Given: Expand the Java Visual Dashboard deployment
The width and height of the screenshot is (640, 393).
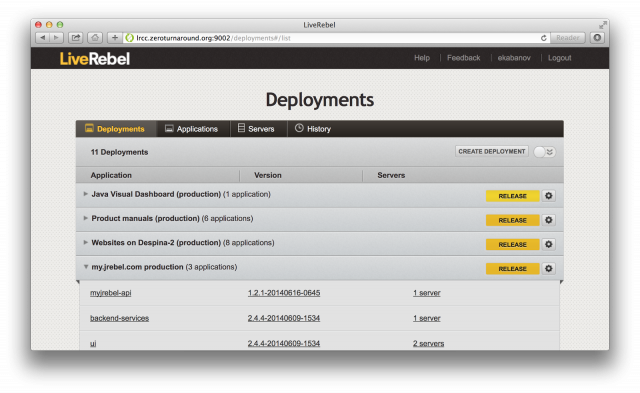Looking at the screenshot, I should (x=86, y=194).
